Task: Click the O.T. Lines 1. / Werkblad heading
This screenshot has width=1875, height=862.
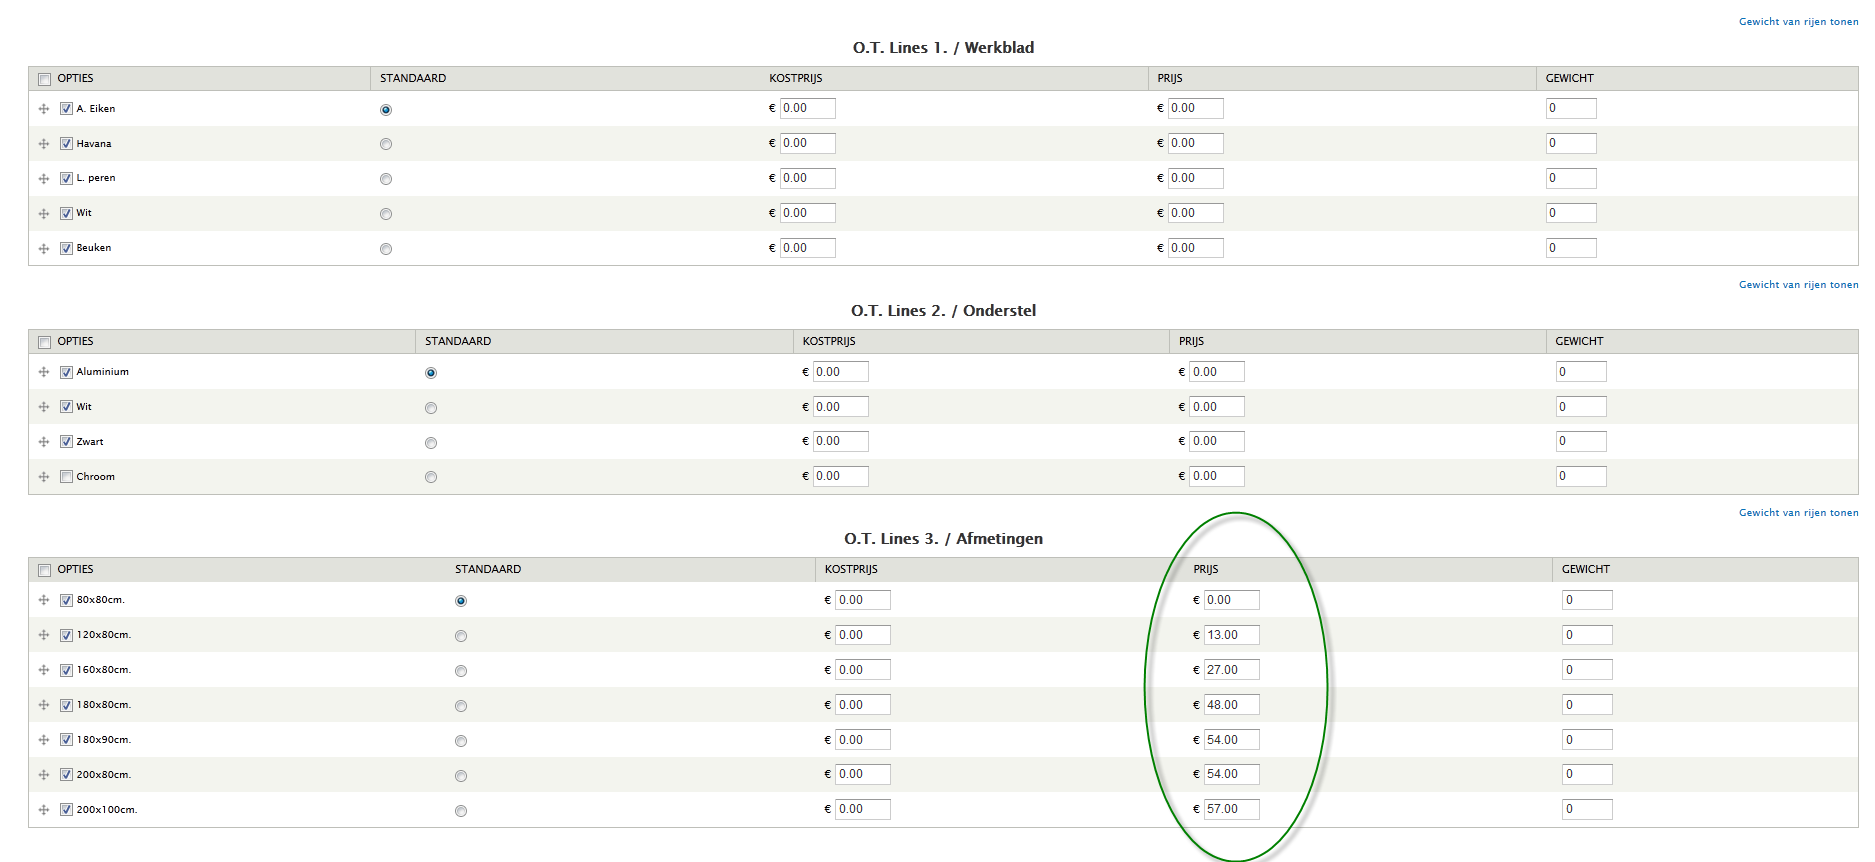Action: (x=943, y=47)
